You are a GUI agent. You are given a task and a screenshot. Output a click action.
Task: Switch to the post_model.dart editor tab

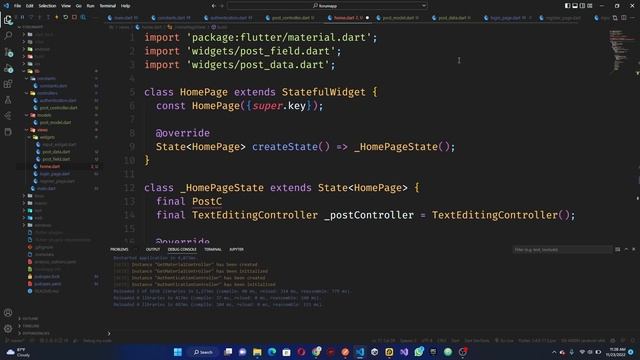[398, 18]
